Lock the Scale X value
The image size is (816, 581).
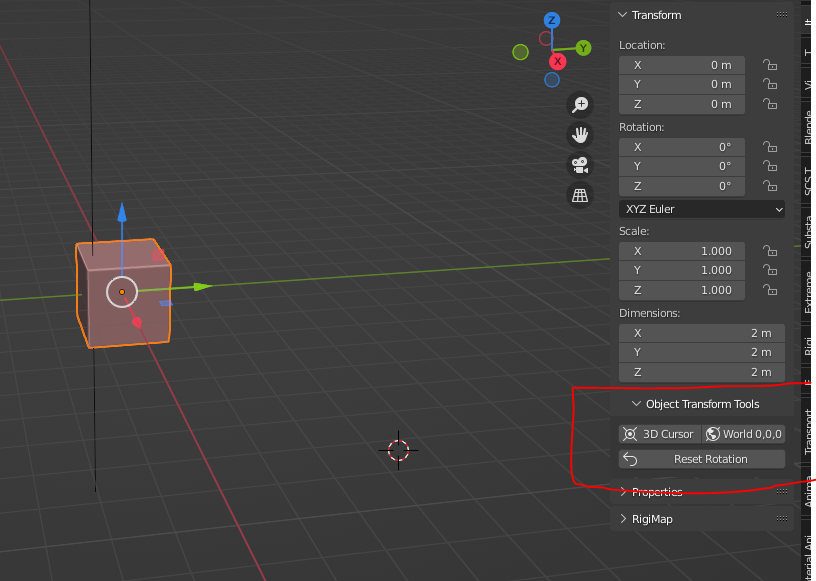click(770, 251)
